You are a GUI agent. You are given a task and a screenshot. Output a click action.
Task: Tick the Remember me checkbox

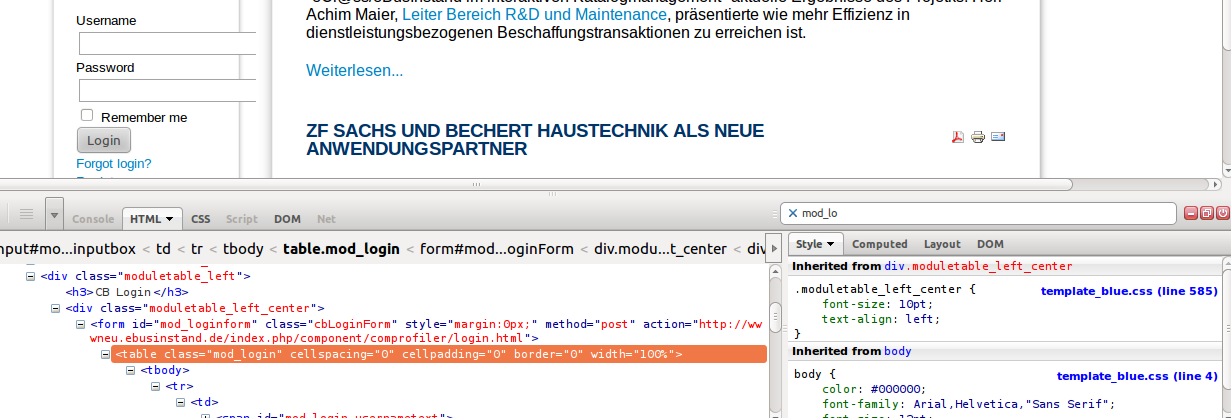(x=86, y=116)
